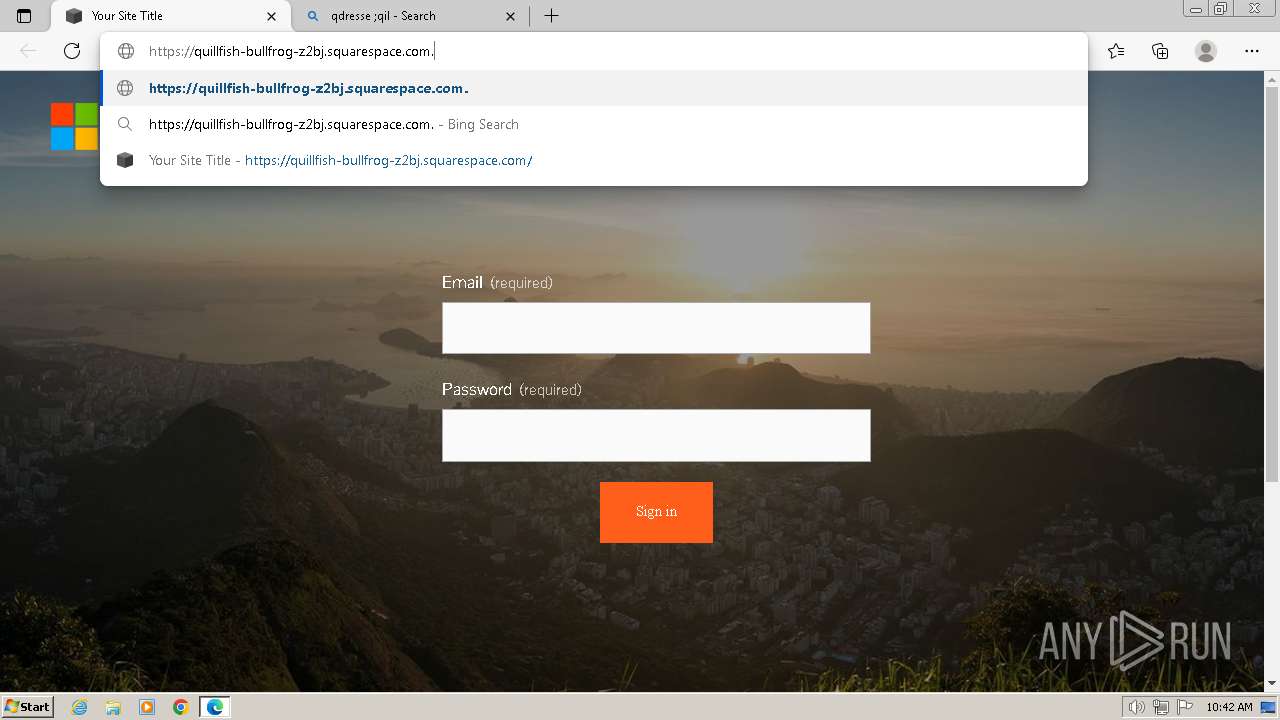Click the Email (required) label
Image resolution: width=1280 pixels, height=720 pixels.
[x=497, y=283]
